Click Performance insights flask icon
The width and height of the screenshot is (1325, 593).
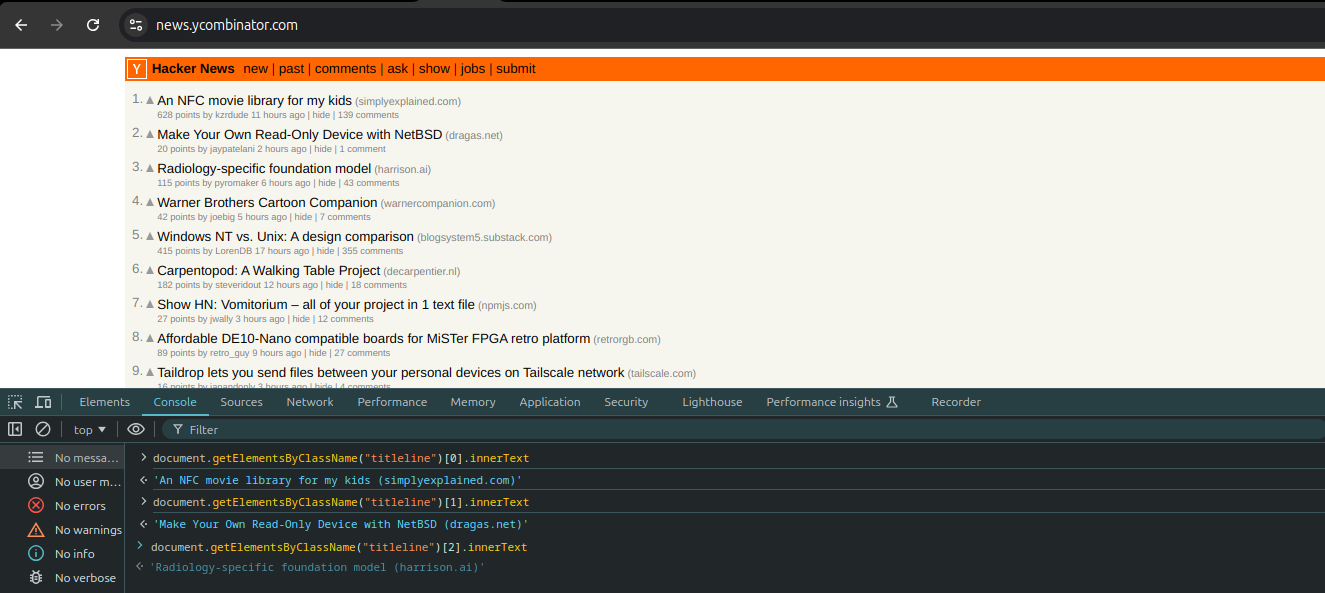[892, 402]
